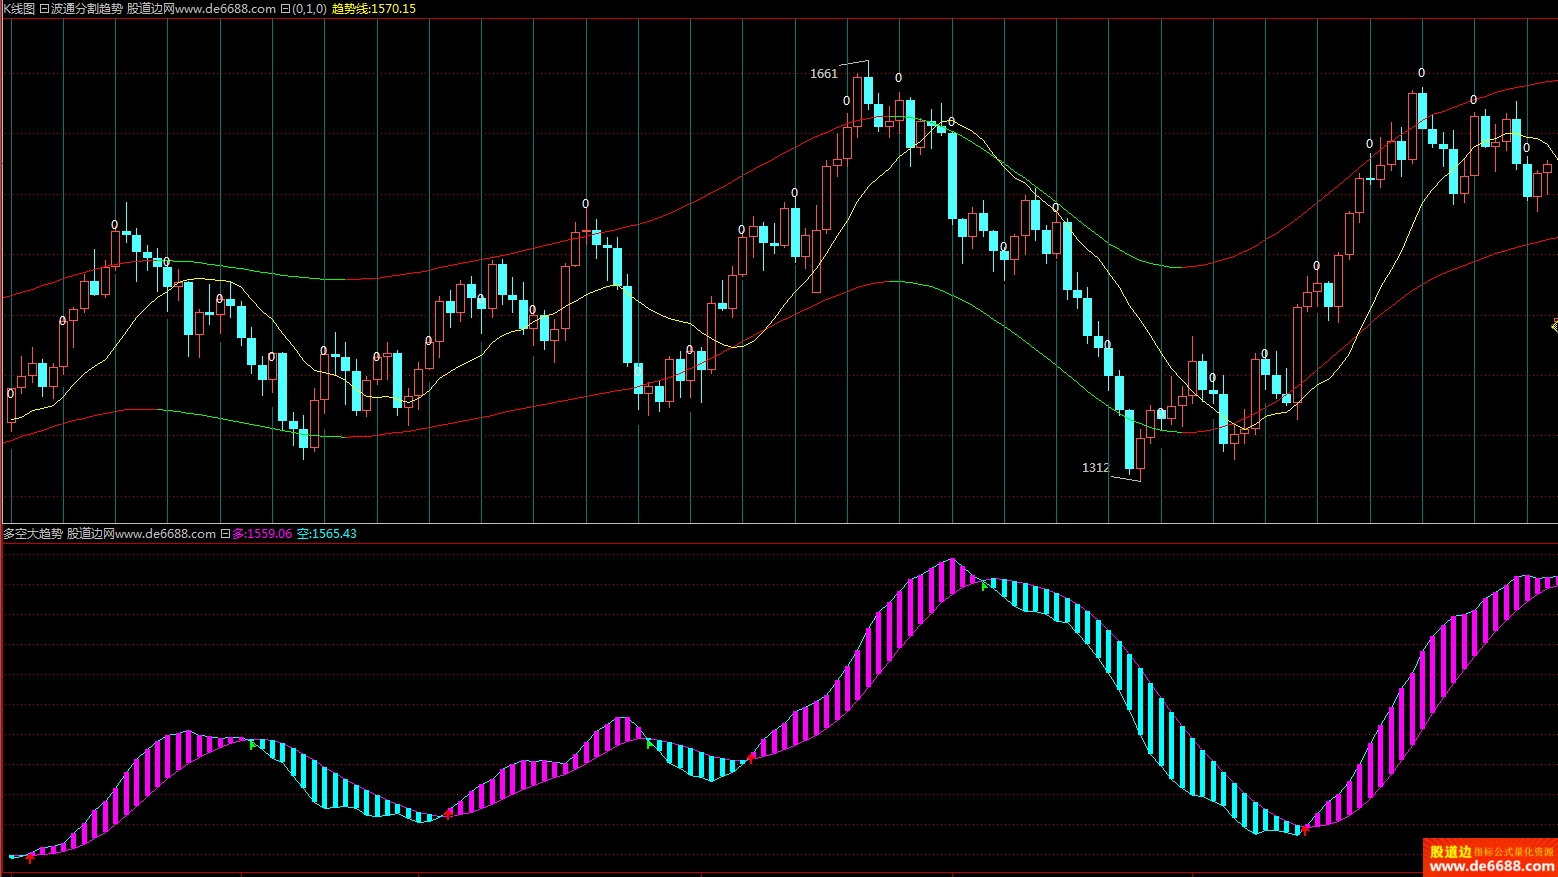Image resolution: width=1558 pixels, height=877 pixels.
Task: Expand box before 波通分割趋势 indicator name
Action: click(x=44, y=9)
